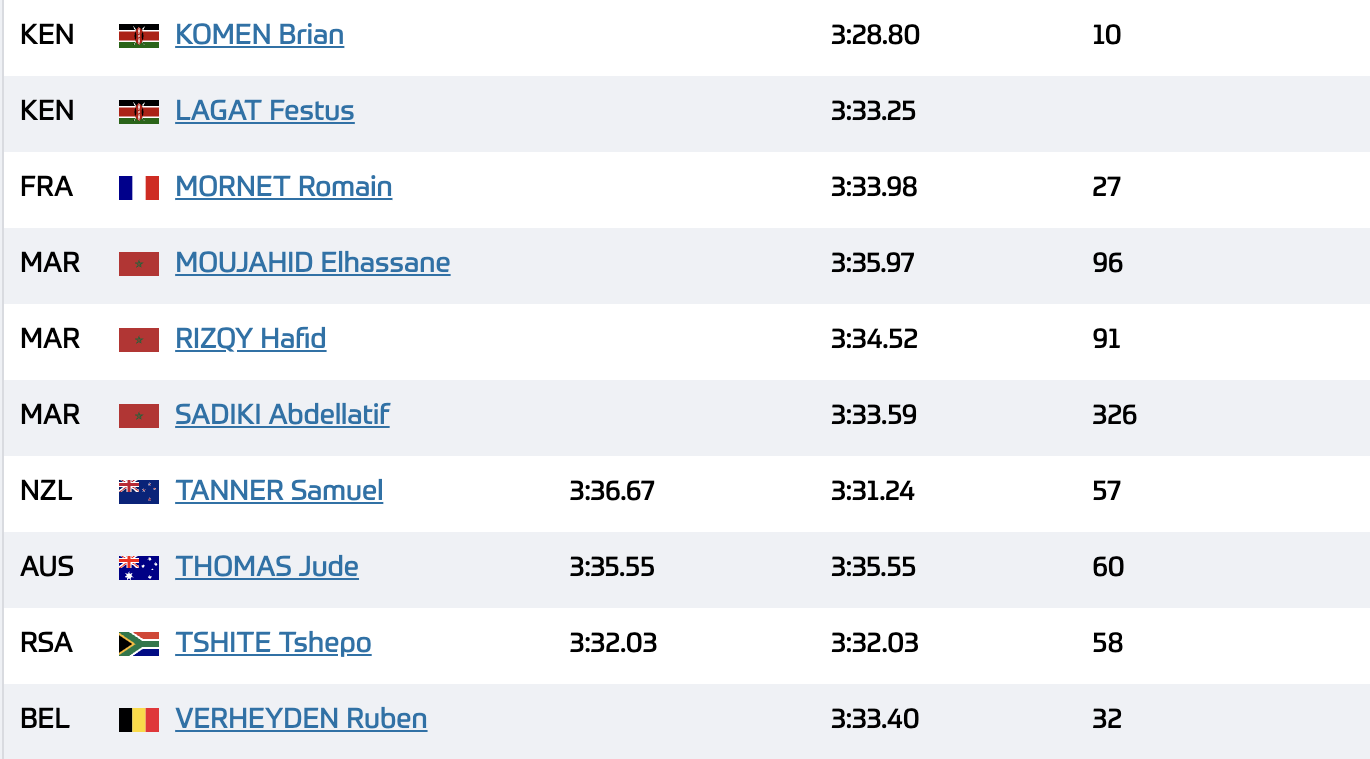Open MOUJAHID Elhassane profile link

312,263
